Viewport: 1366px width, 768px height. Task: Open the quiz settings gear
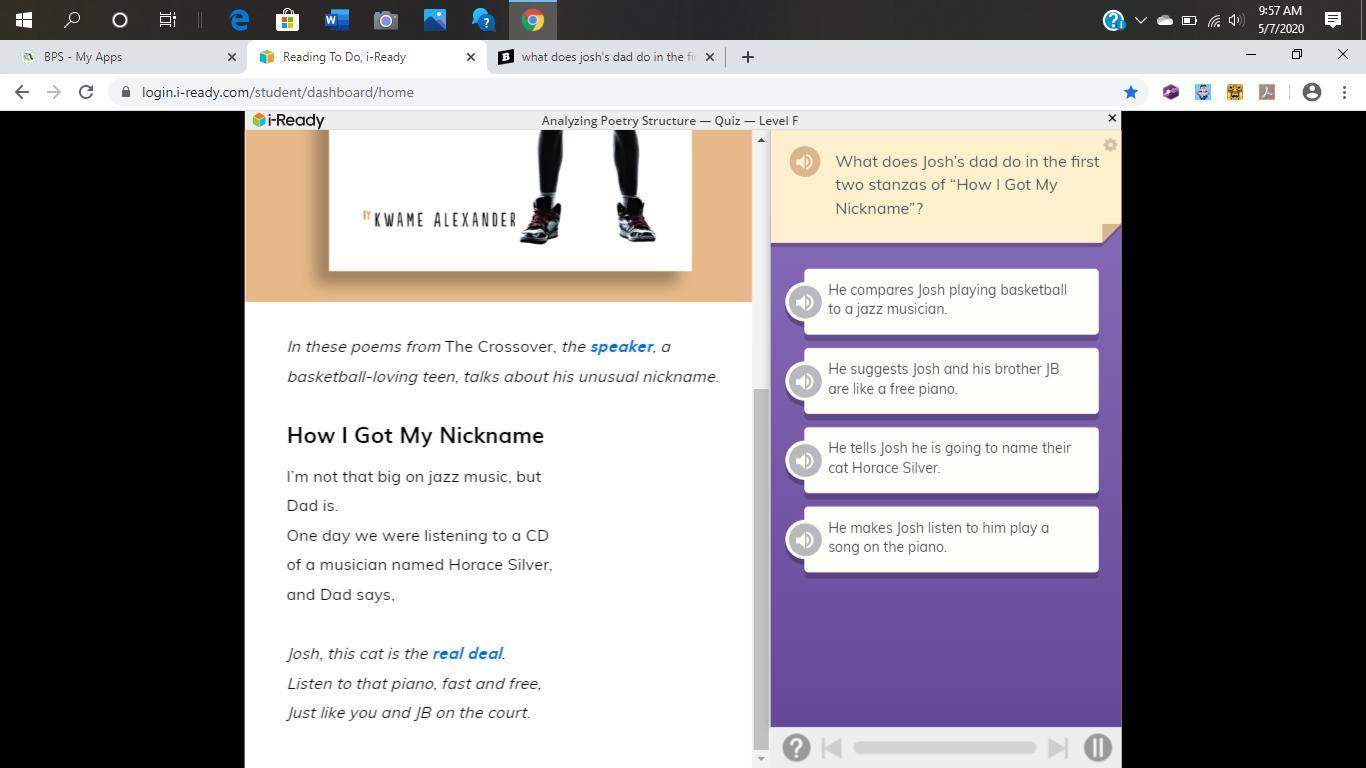[1110, 145]
